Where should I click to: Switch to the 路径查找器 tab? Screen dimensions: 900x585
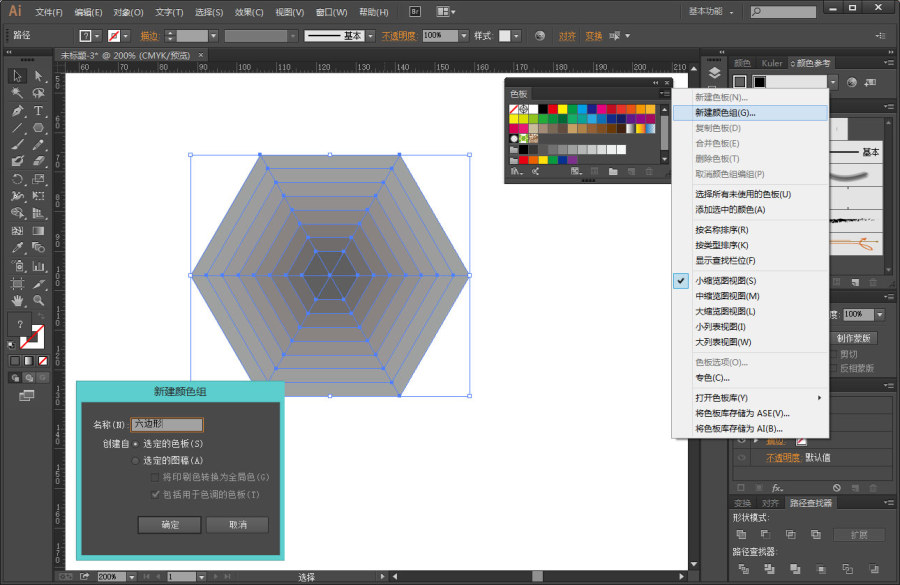tap(810, 503)
